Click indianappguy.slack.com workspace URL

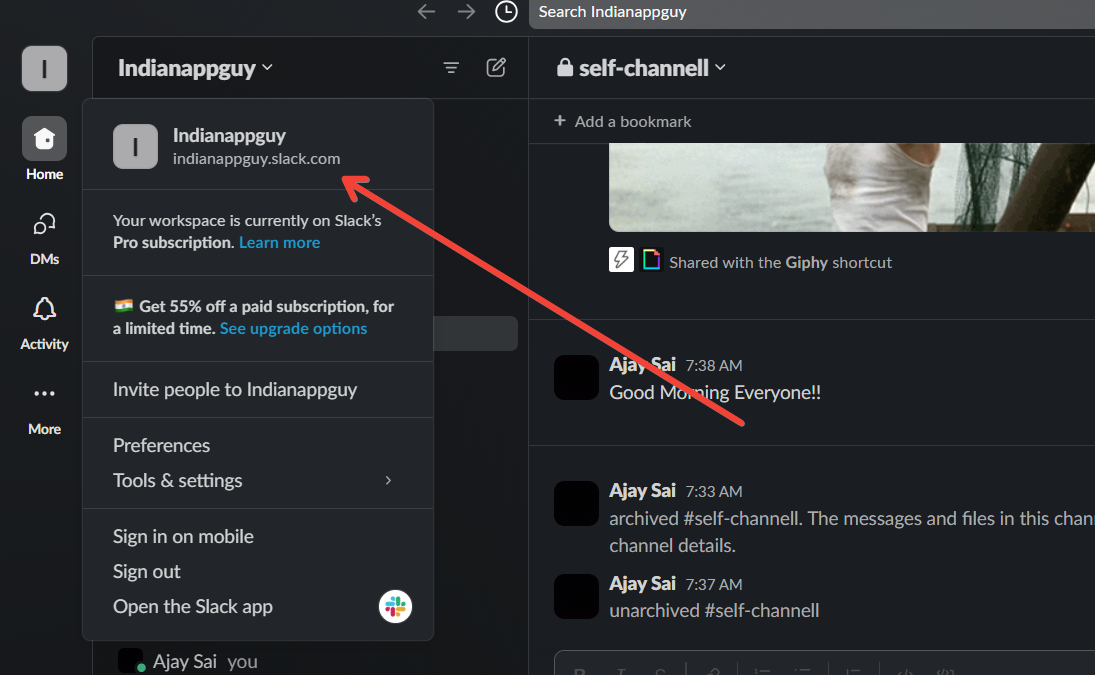tap(256, 159)
